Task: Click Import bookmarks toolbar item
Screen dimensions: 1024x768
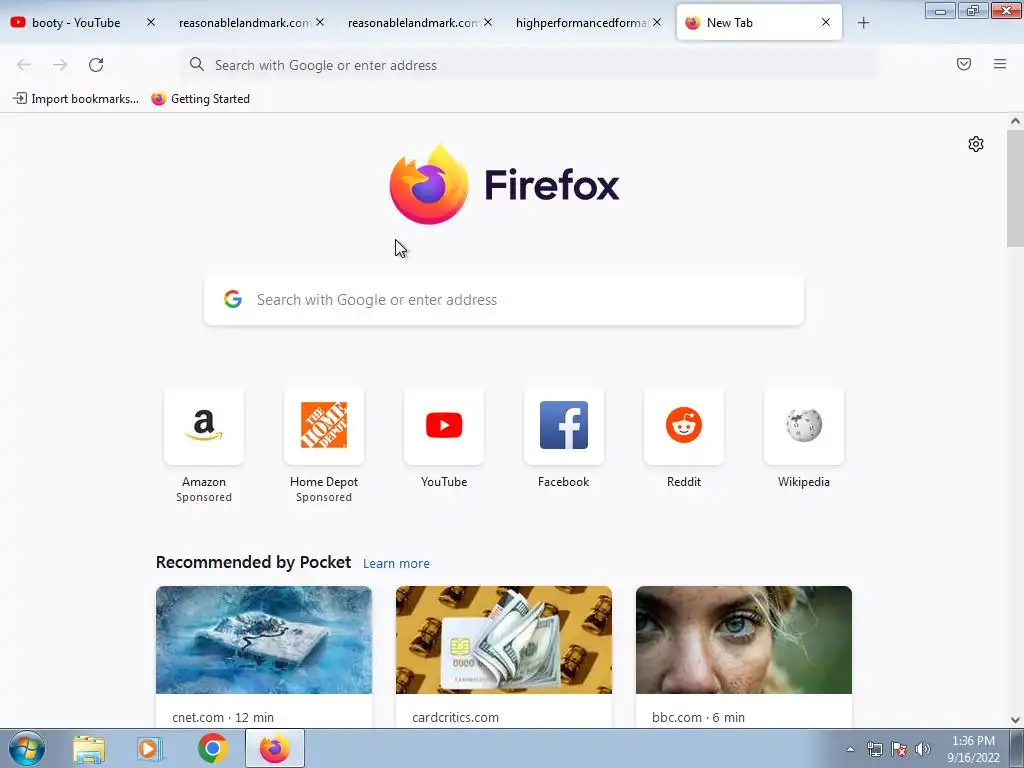Action: point(76,99)
